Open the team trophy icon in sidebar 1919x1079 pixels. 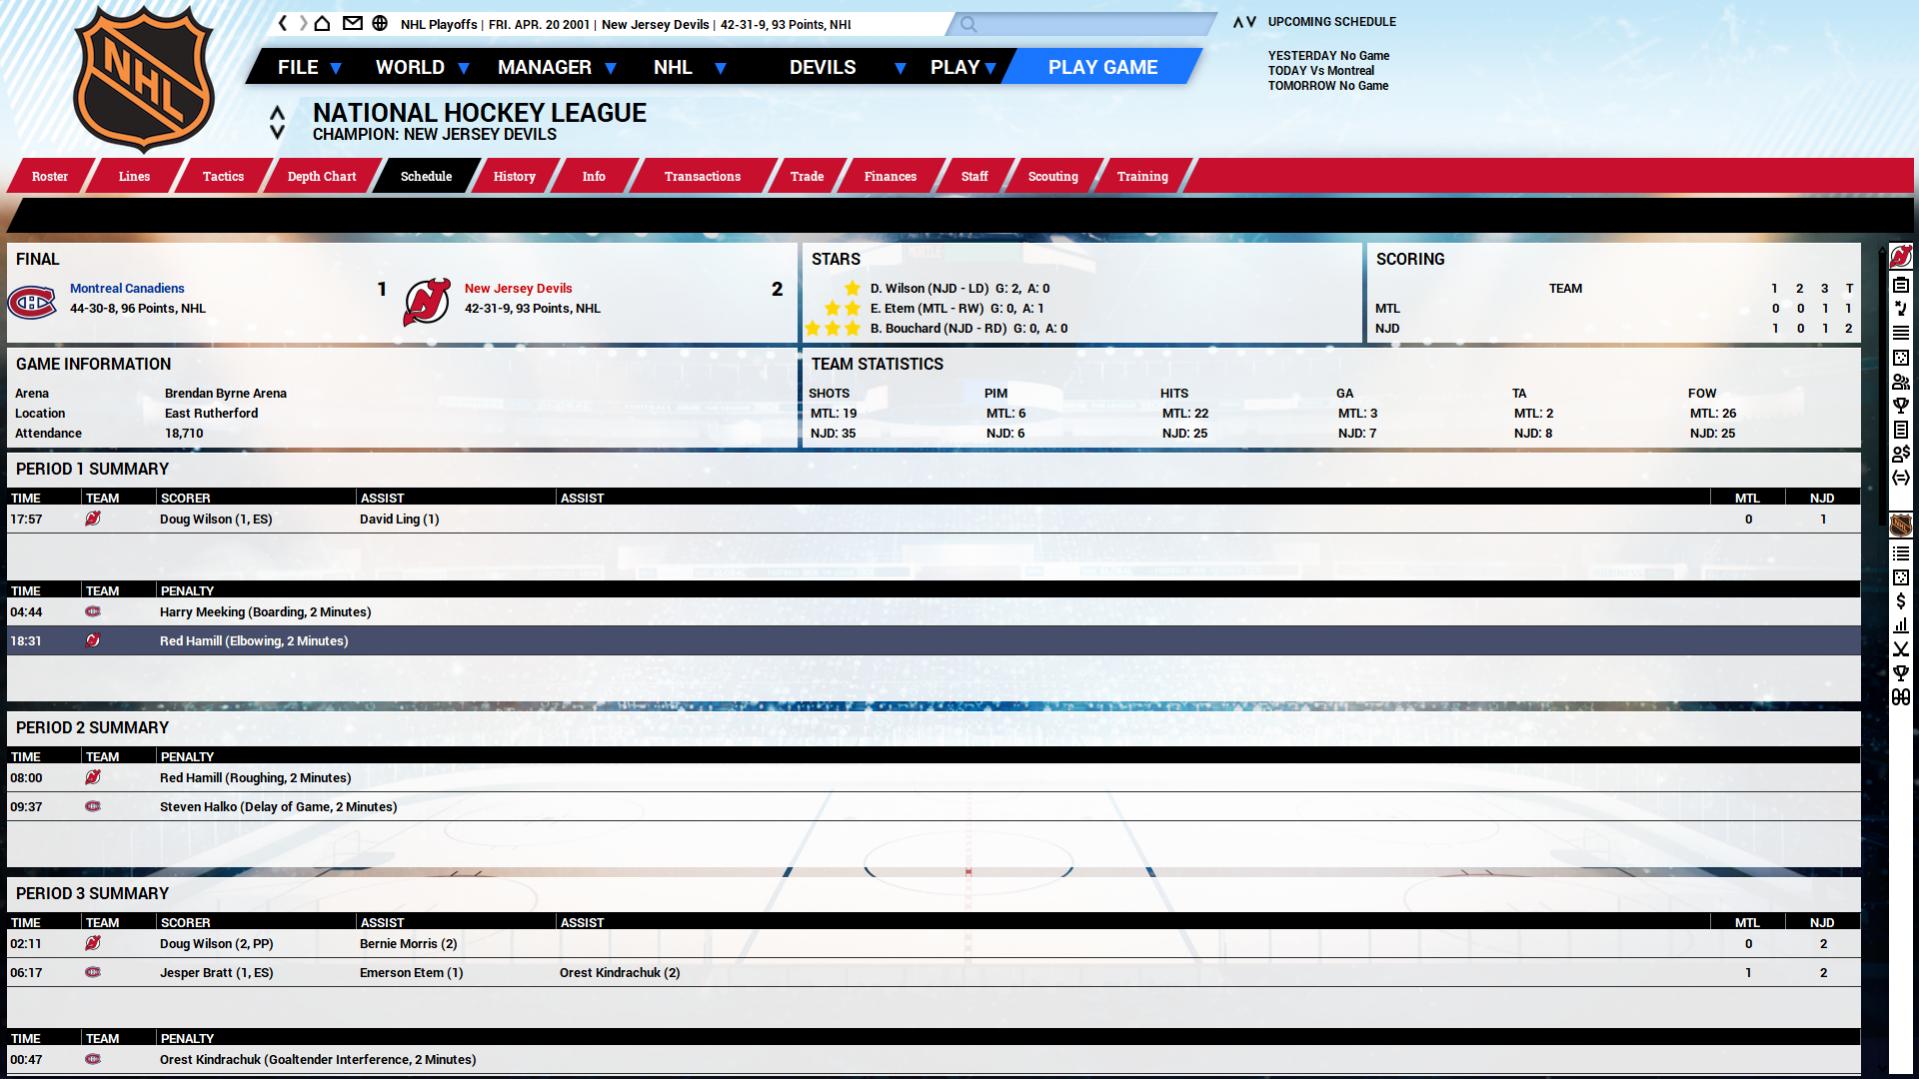click(x=1901, y=405)
